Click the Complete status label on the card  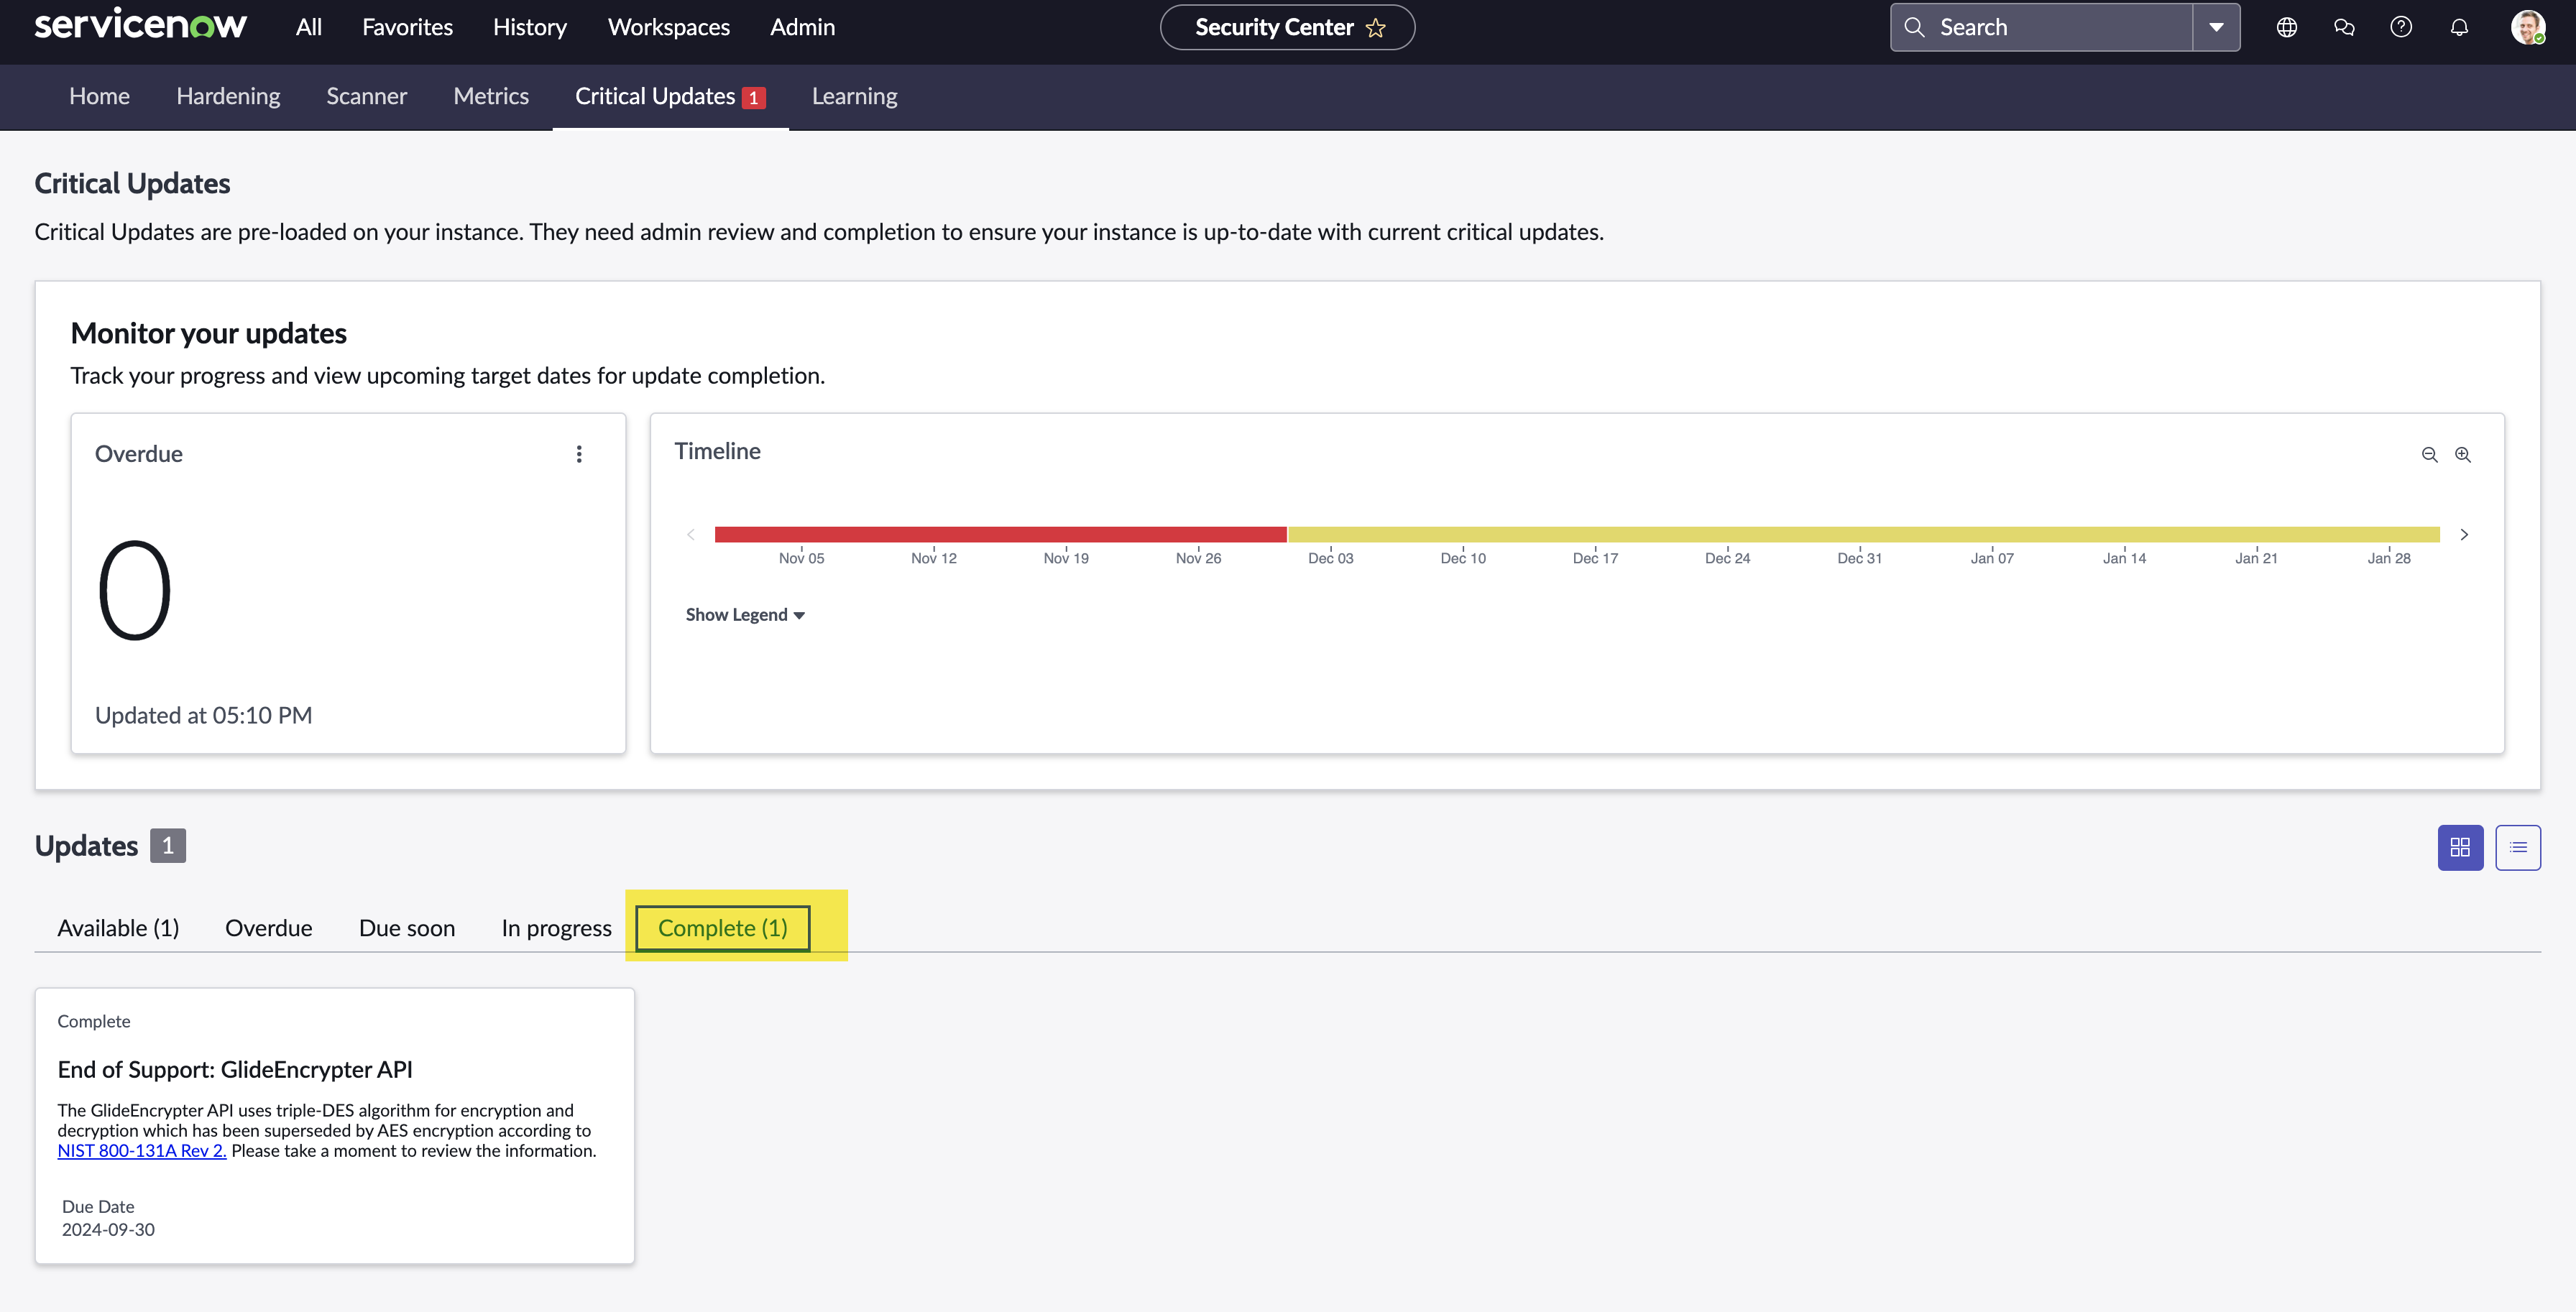coord(94,1022)
